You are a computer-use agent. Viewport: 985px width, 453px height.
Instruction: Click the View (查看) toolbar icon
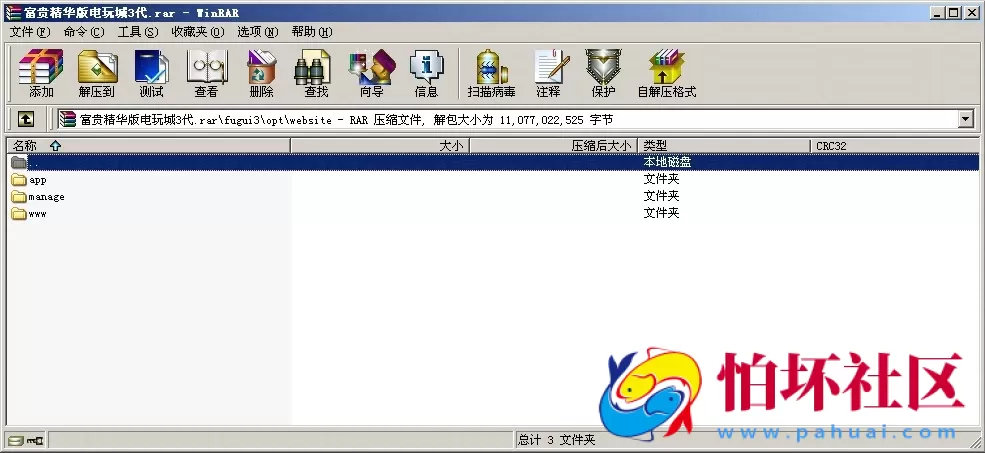tap(207, 67)
